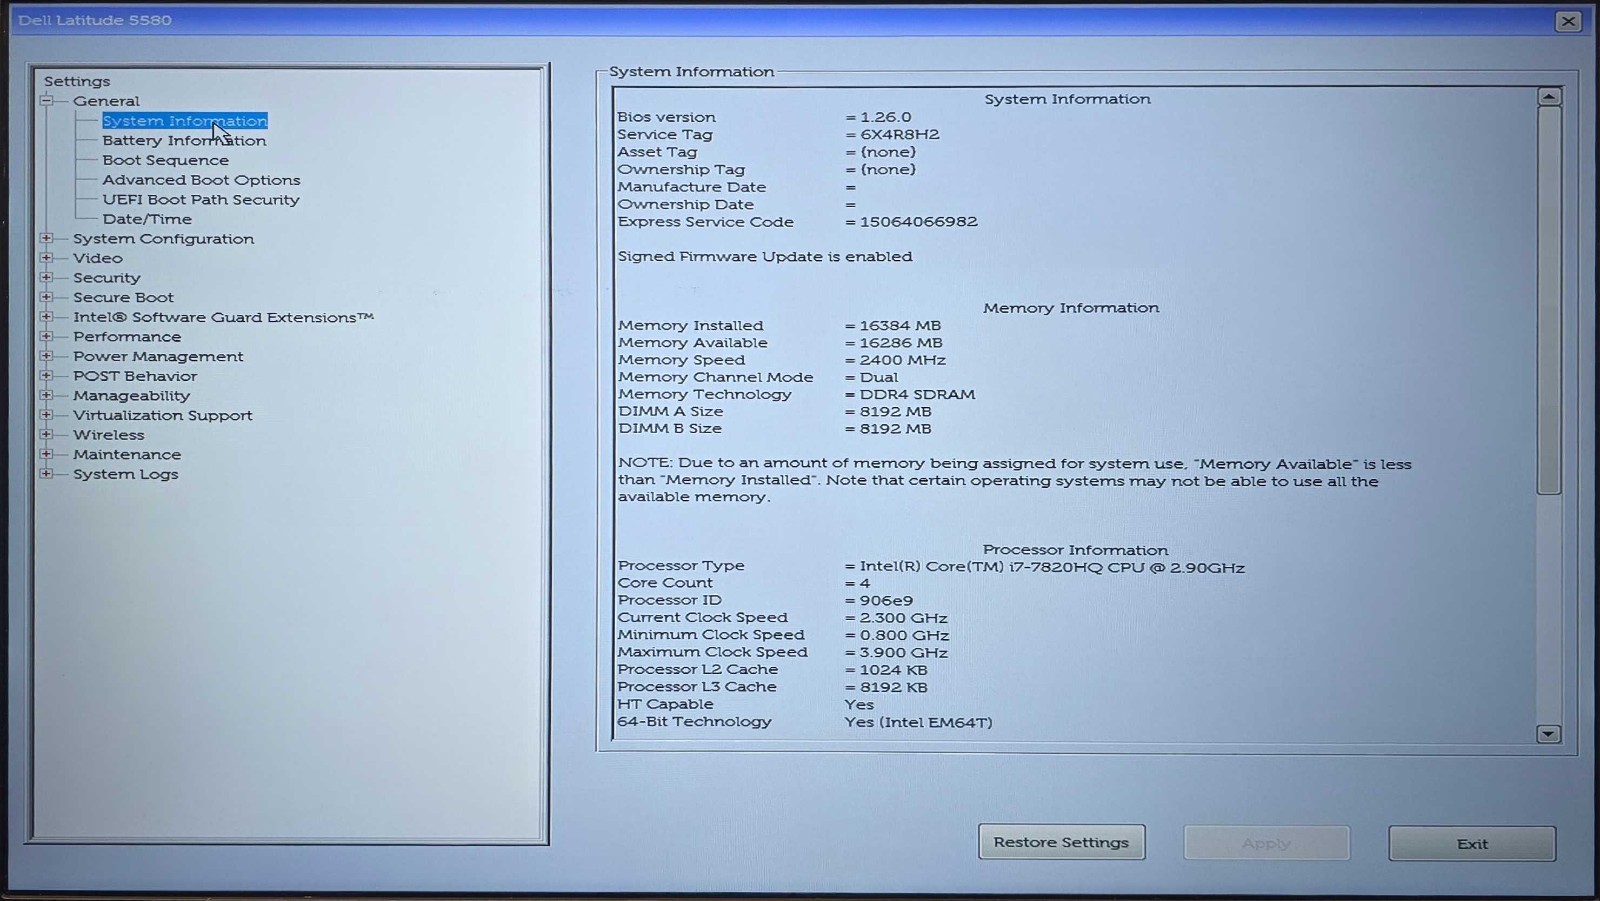The height and width of the screenshot is (901, 1600).
Task: Click the DDR4 SDRAM memory technology value
Action: (917, 394)
